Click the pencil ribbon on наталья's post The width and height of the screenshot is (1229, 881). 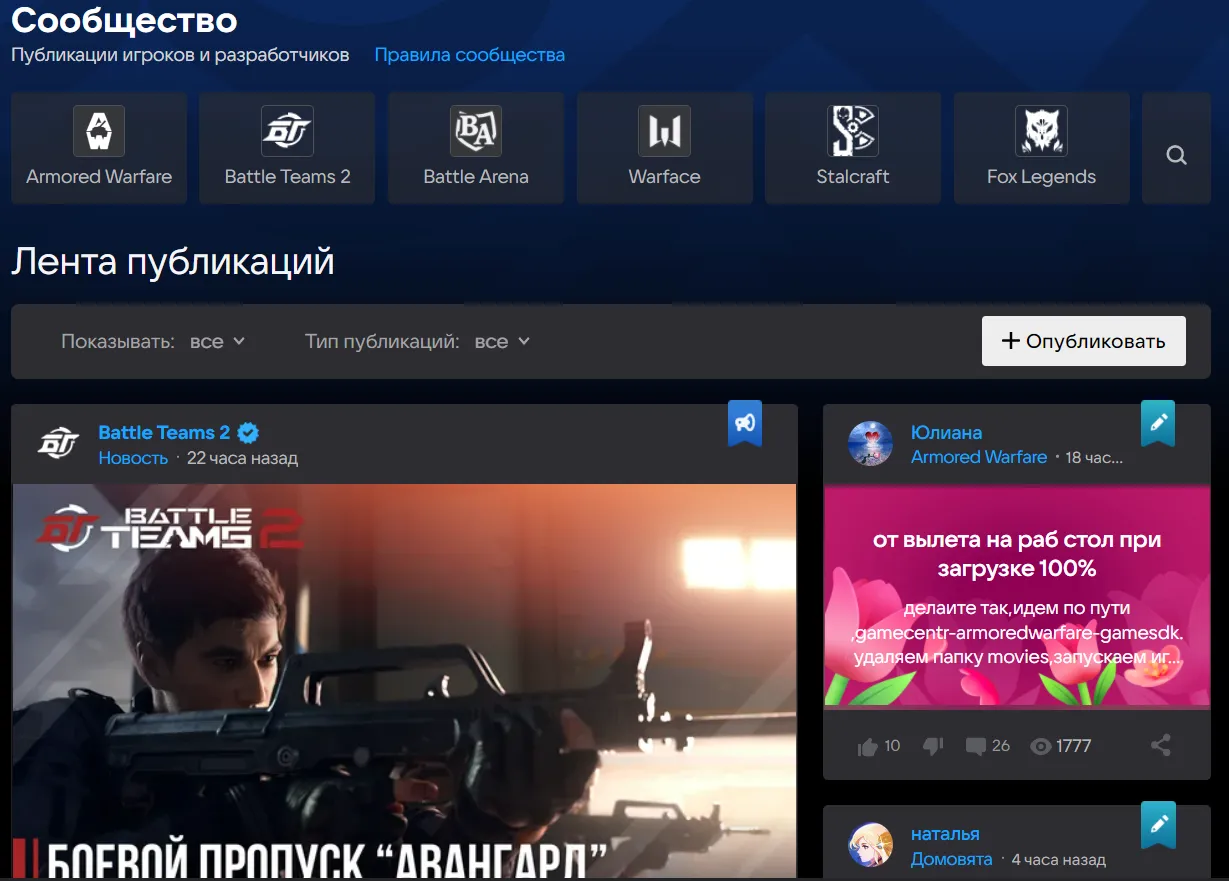coord(1158,825)
